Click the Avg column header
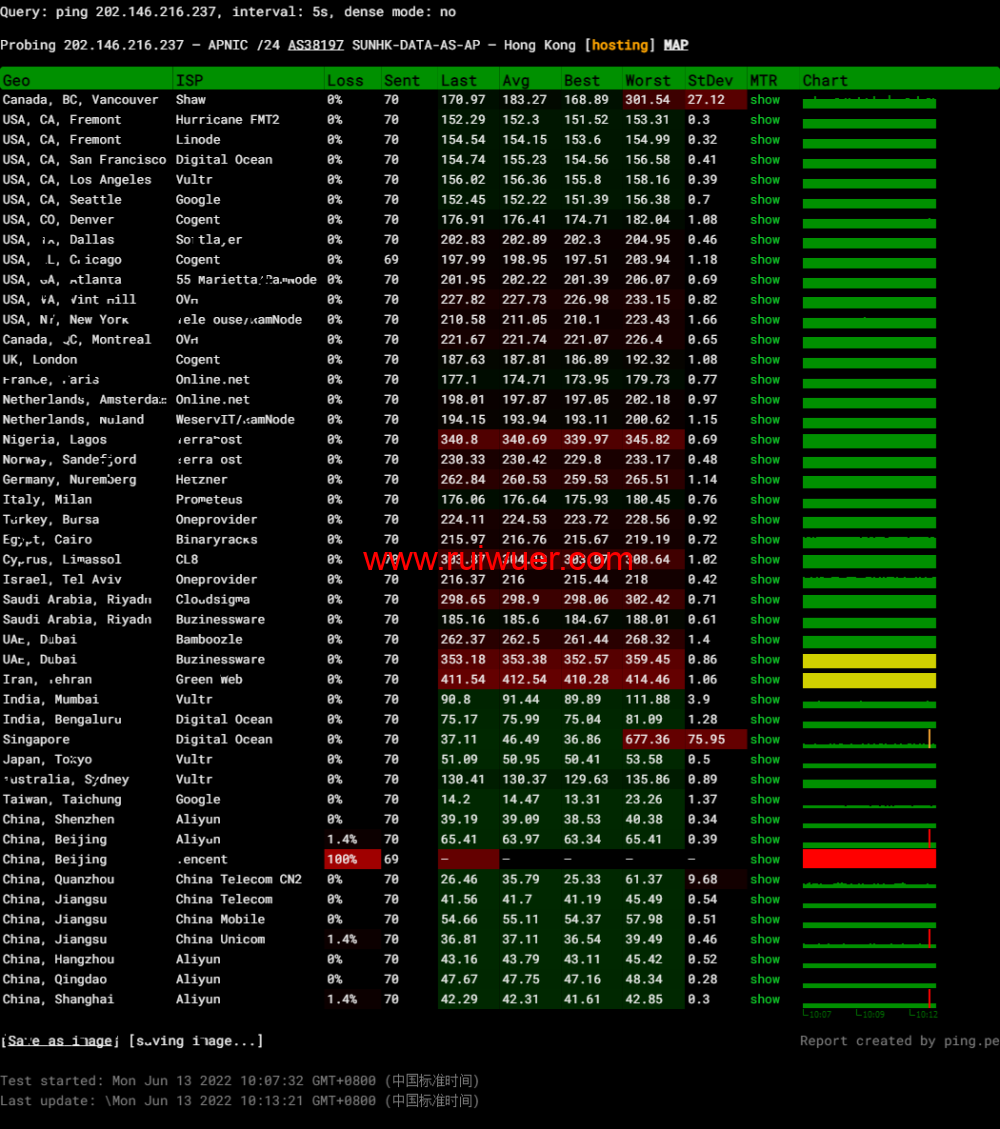The height and width of the screenshot is (1129, 1000). 516,80
